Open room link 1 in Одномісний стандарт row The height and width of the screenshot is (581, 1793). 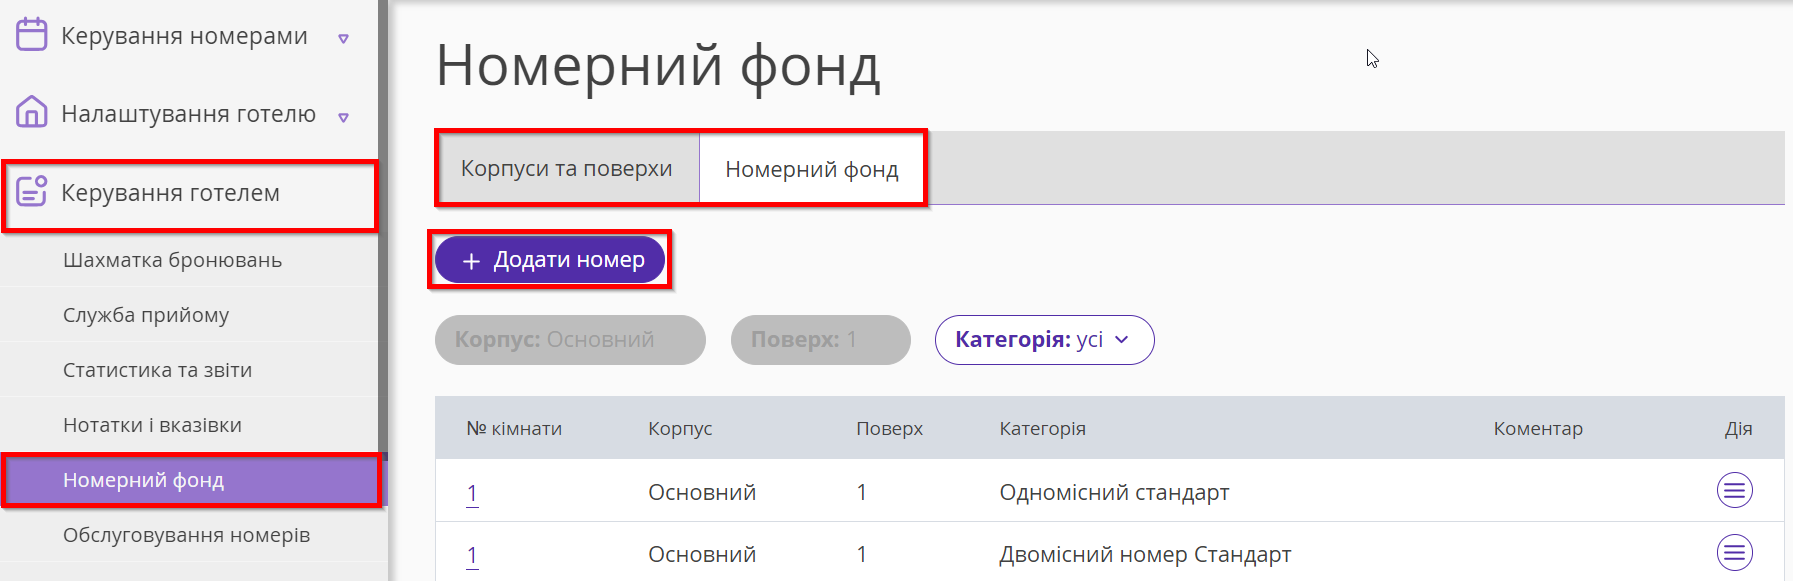[x=472, y=493]
